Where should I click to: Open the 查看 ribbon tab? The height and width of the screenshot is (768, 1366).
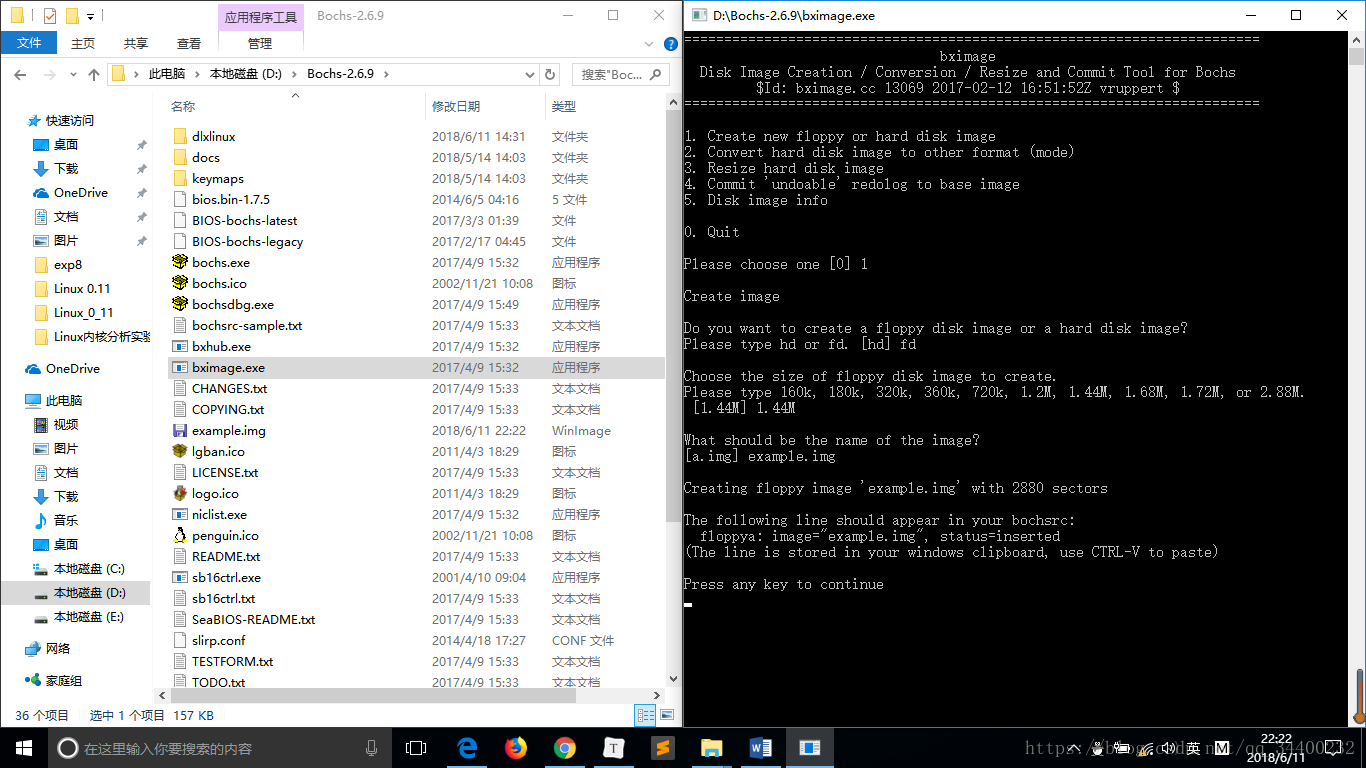coord(189,43)
